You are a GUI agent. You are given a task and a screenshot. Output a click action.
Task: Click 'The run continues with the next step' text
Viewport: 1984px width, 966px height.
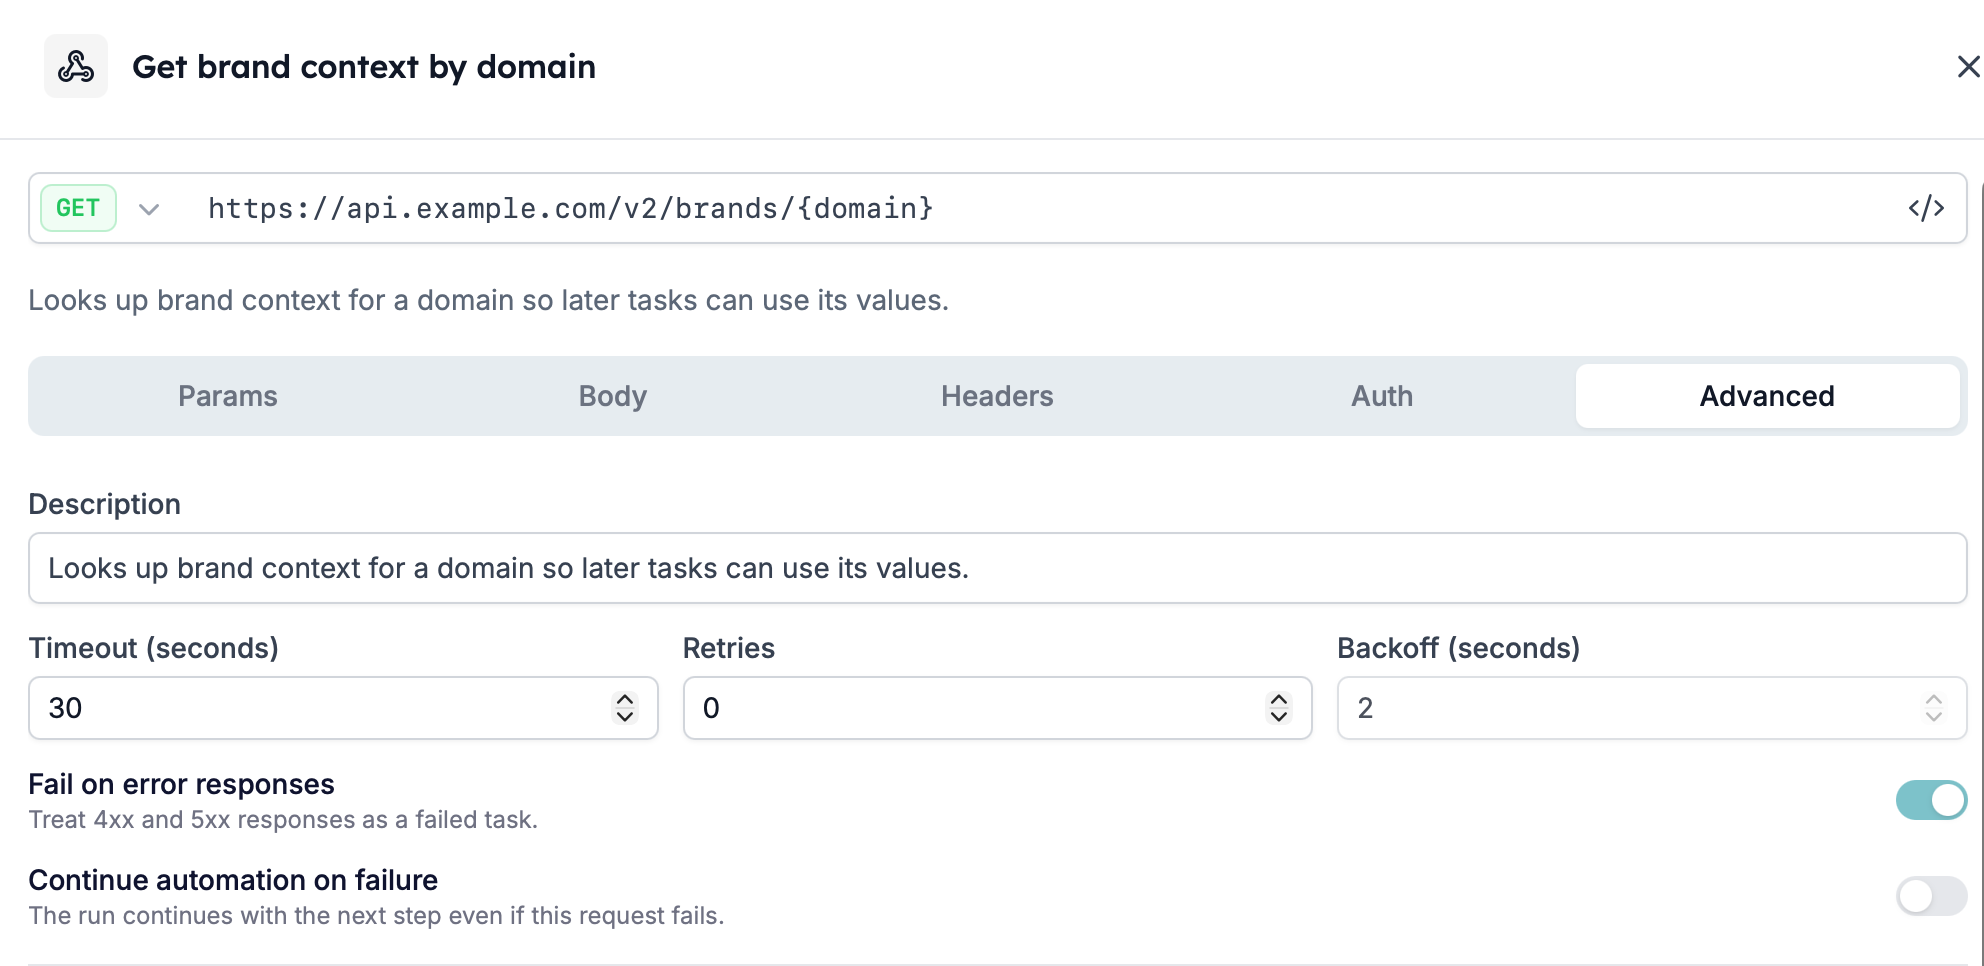point(376,916)
